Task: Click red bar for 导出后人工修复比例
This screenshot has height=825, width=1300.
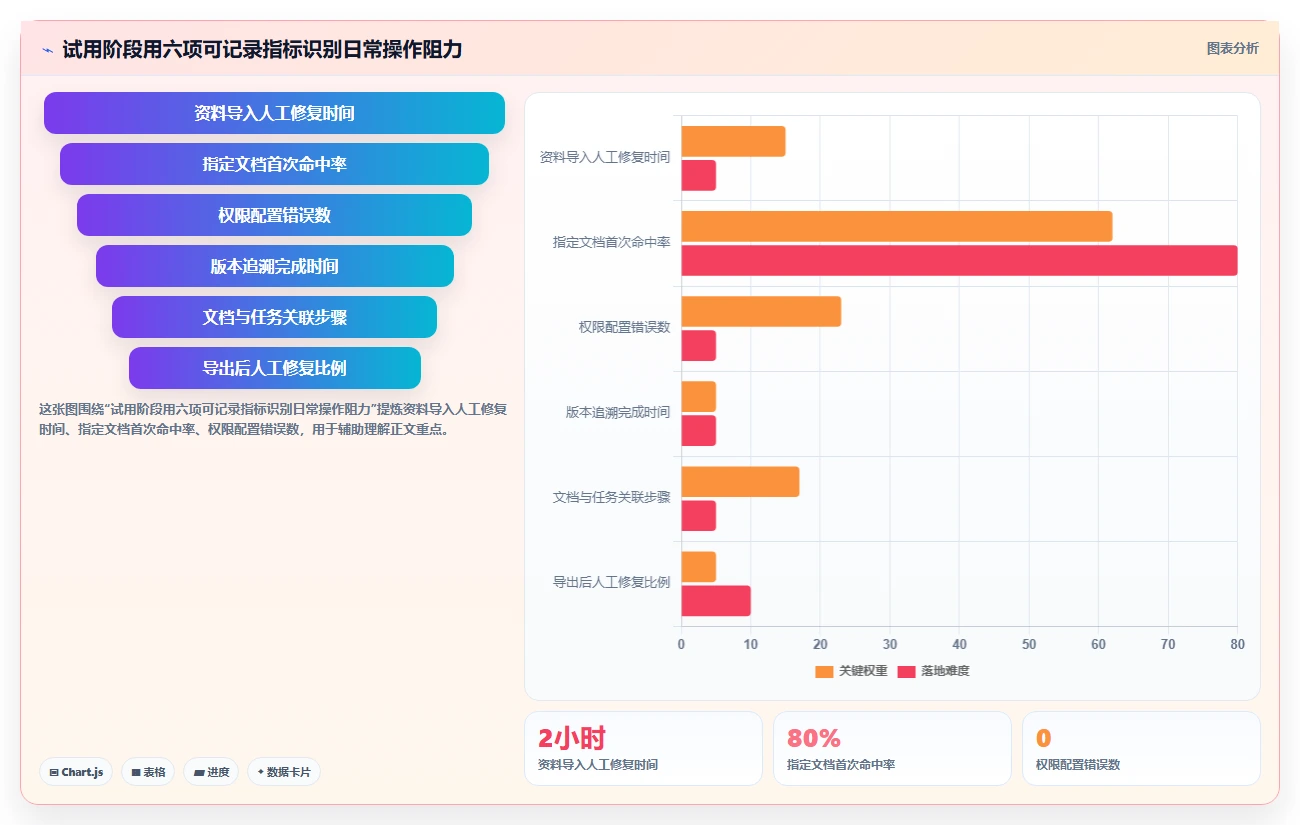Action: 716,601
